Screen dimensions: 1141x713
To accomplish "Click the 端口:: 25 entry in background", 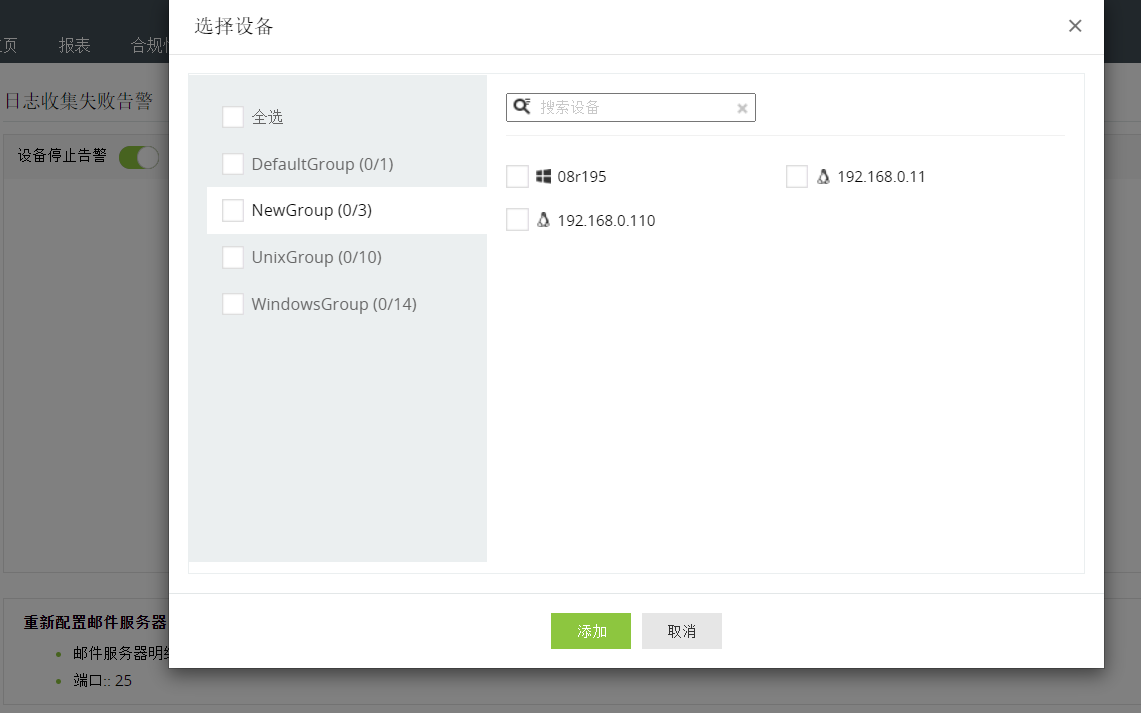I will pos(103,680).
